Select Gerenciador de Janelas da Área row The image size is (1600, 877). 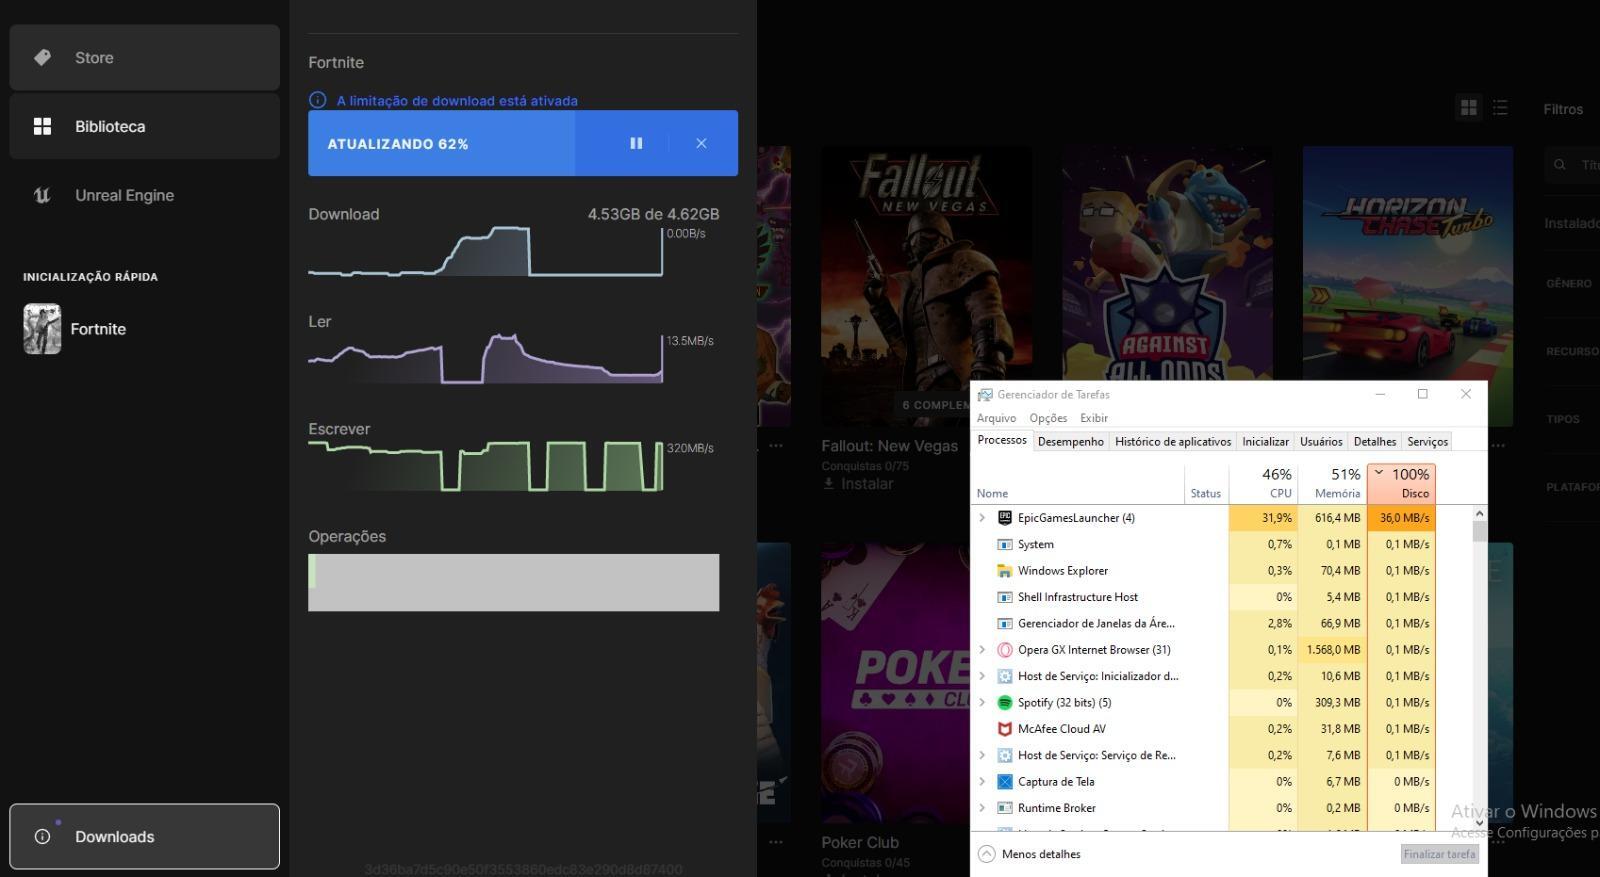(x=1205, y=623)
